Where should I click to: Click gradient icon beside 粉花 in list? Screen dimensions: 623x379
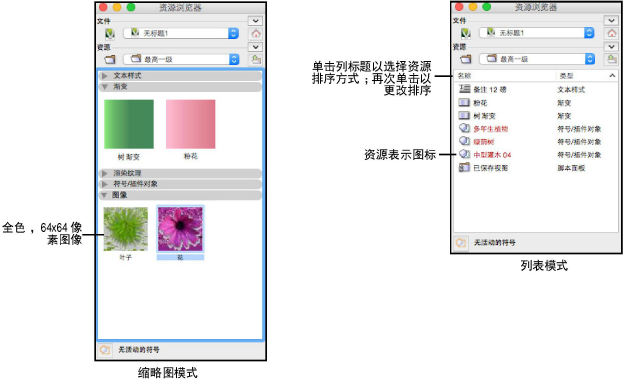point(464,102)
